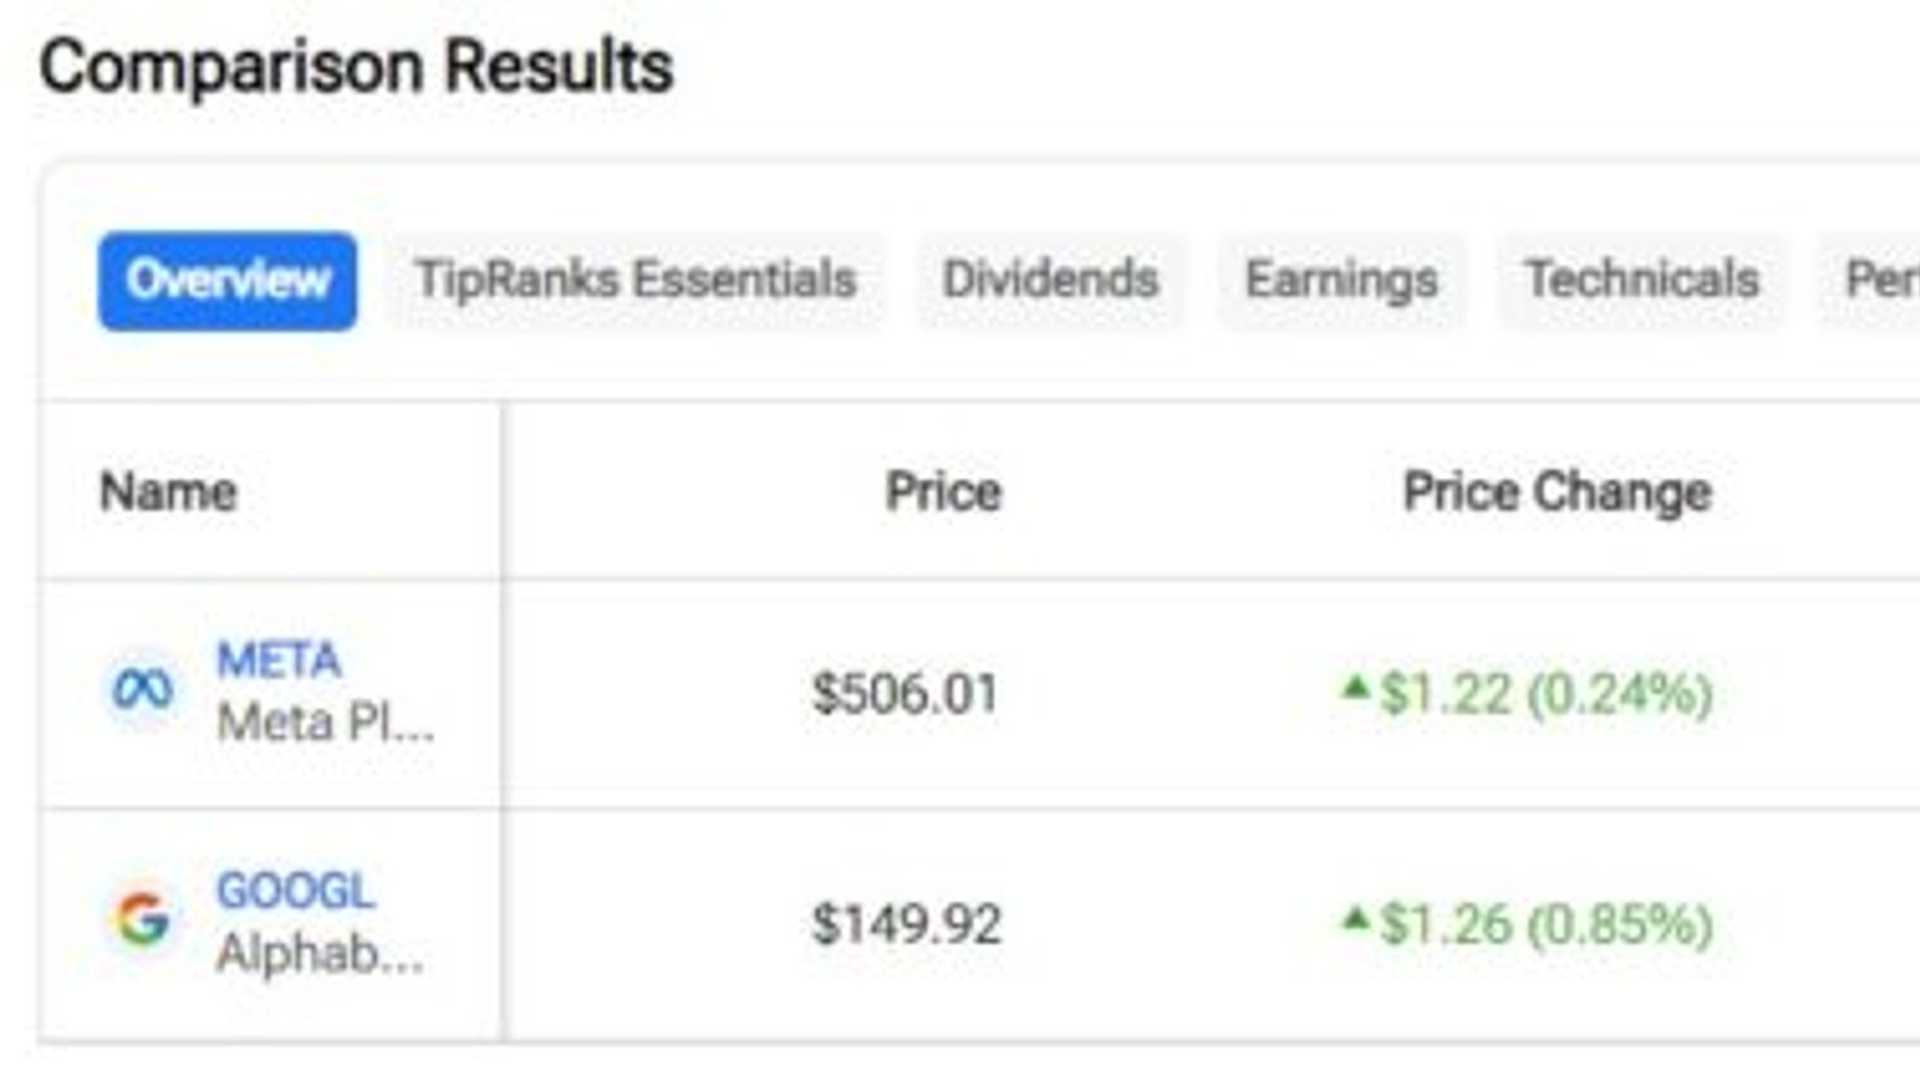Click the Meta infinity logo icon

[x=143, y=688]
